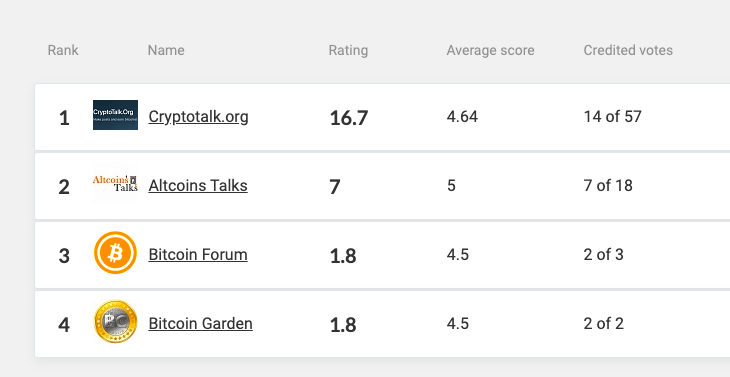Sort by the Average score header
This screenshot has width=730, height=377.
click(x=490, y=50)
